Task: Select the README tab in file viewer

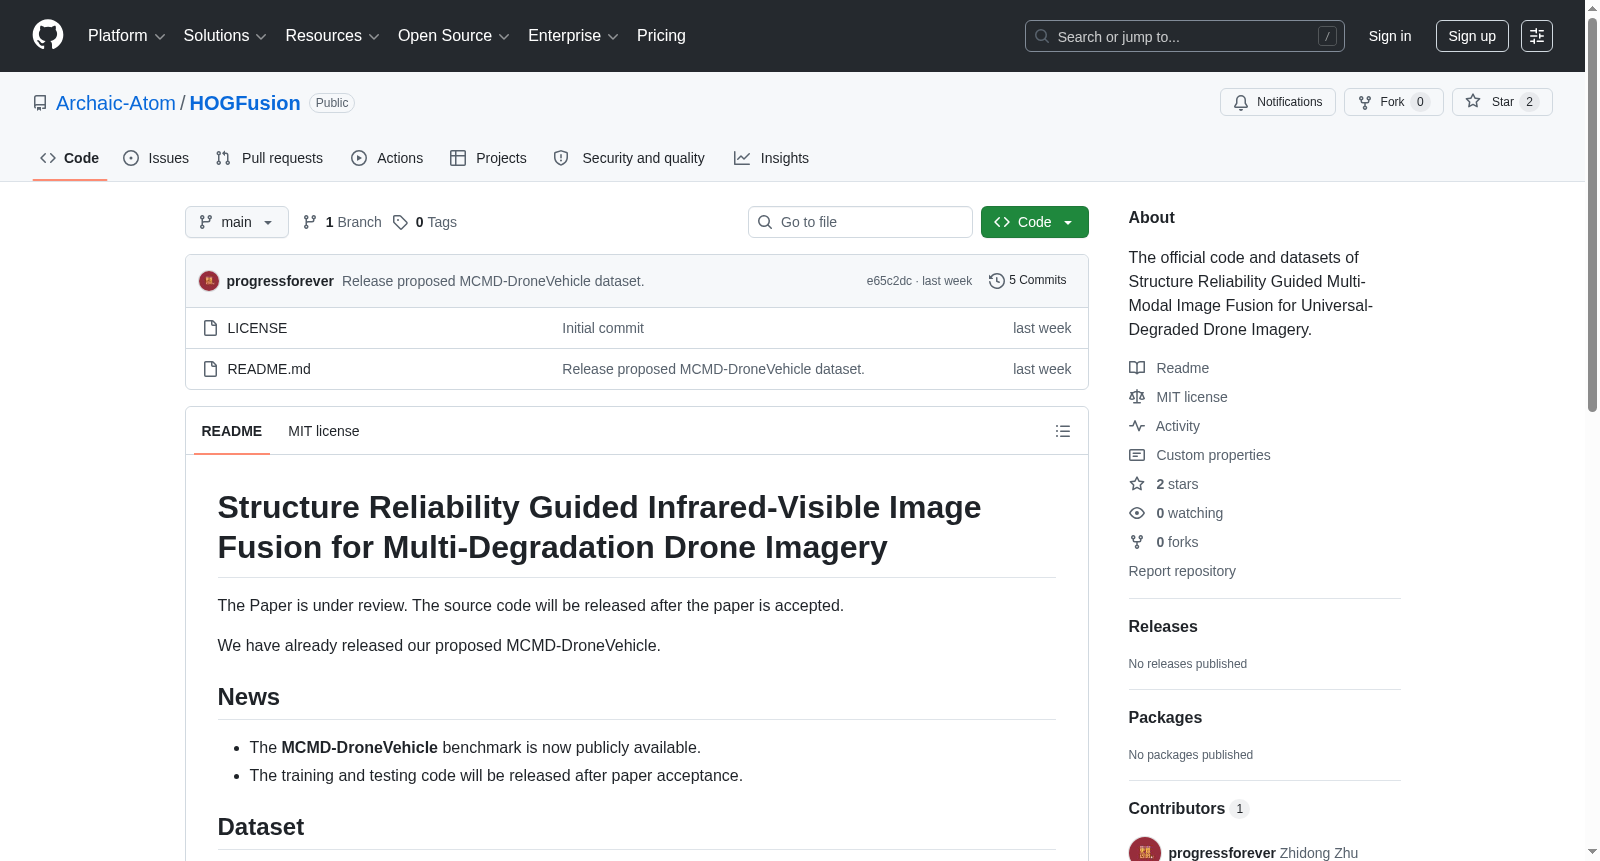Action: (x=232, y=431)
